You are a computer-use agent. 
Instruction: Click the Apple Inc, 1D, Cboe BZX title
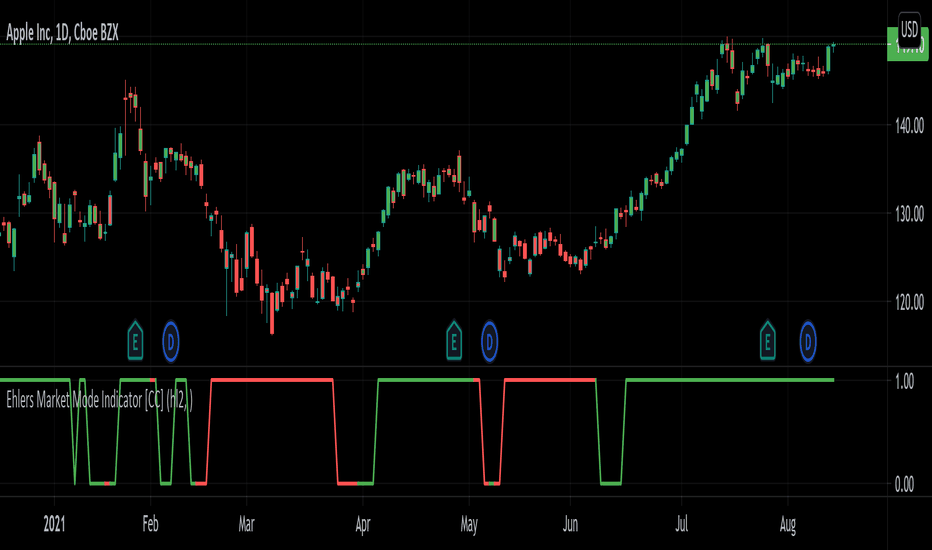(x=62, y=33)
